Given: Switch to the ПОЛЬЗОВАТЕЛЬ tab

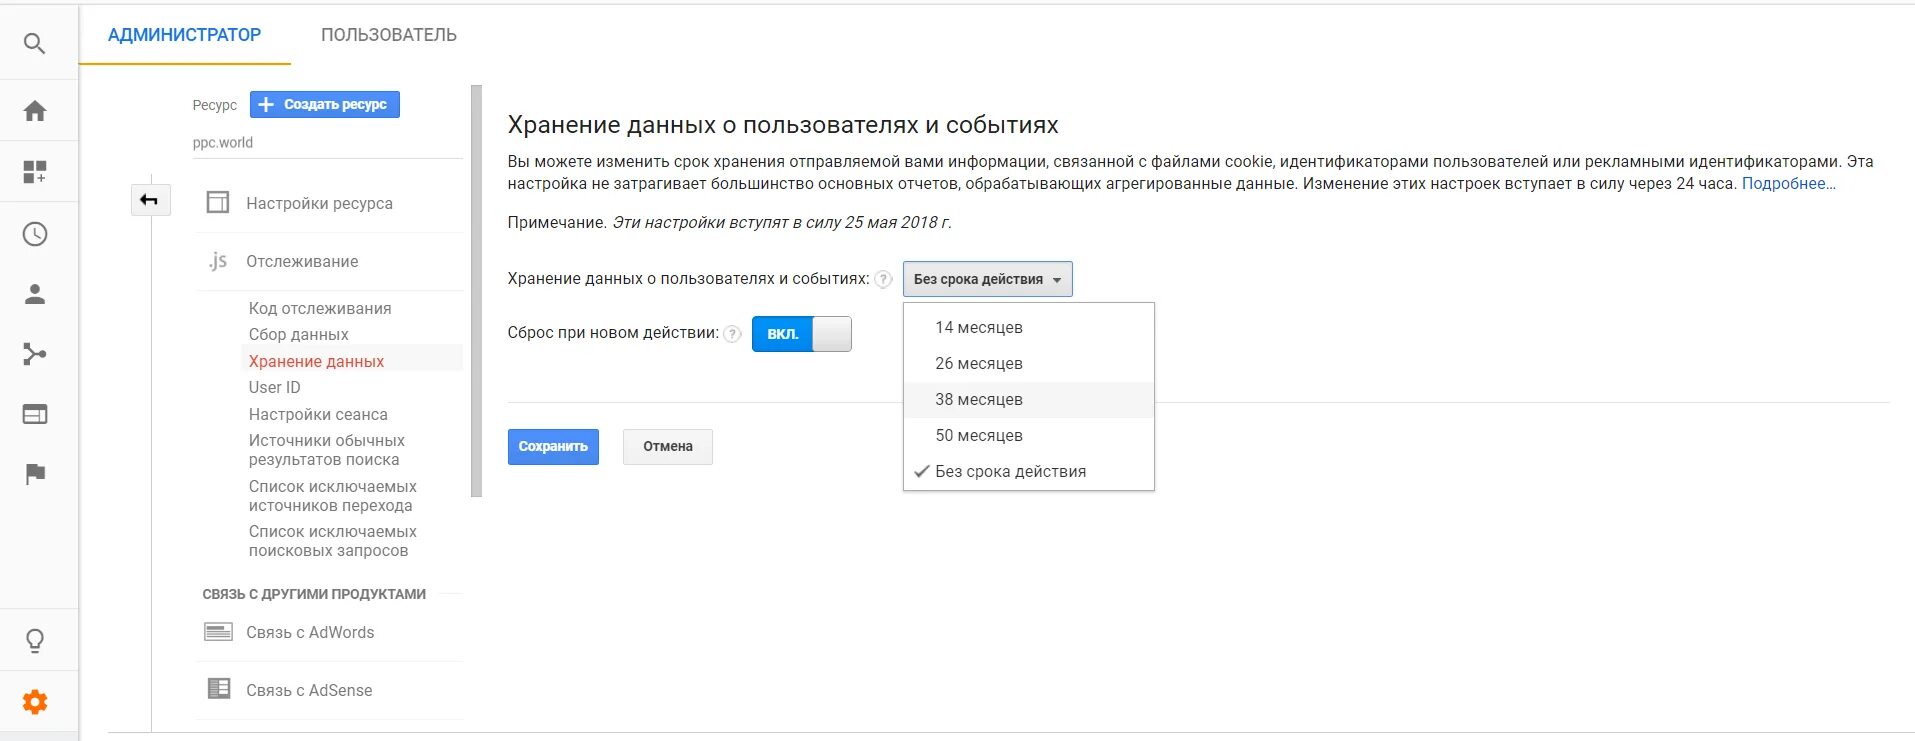Looking at the screenshot, I should click(389, 35).
